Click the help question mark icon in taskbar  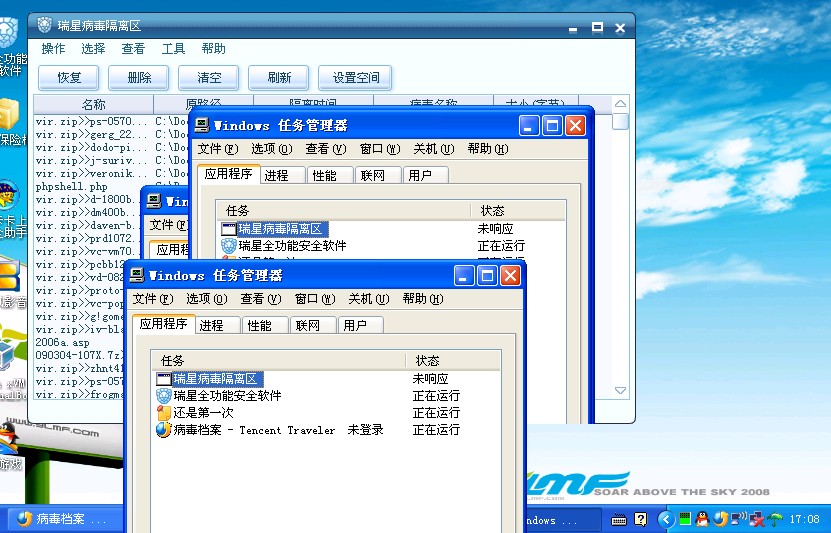point(640,519)
